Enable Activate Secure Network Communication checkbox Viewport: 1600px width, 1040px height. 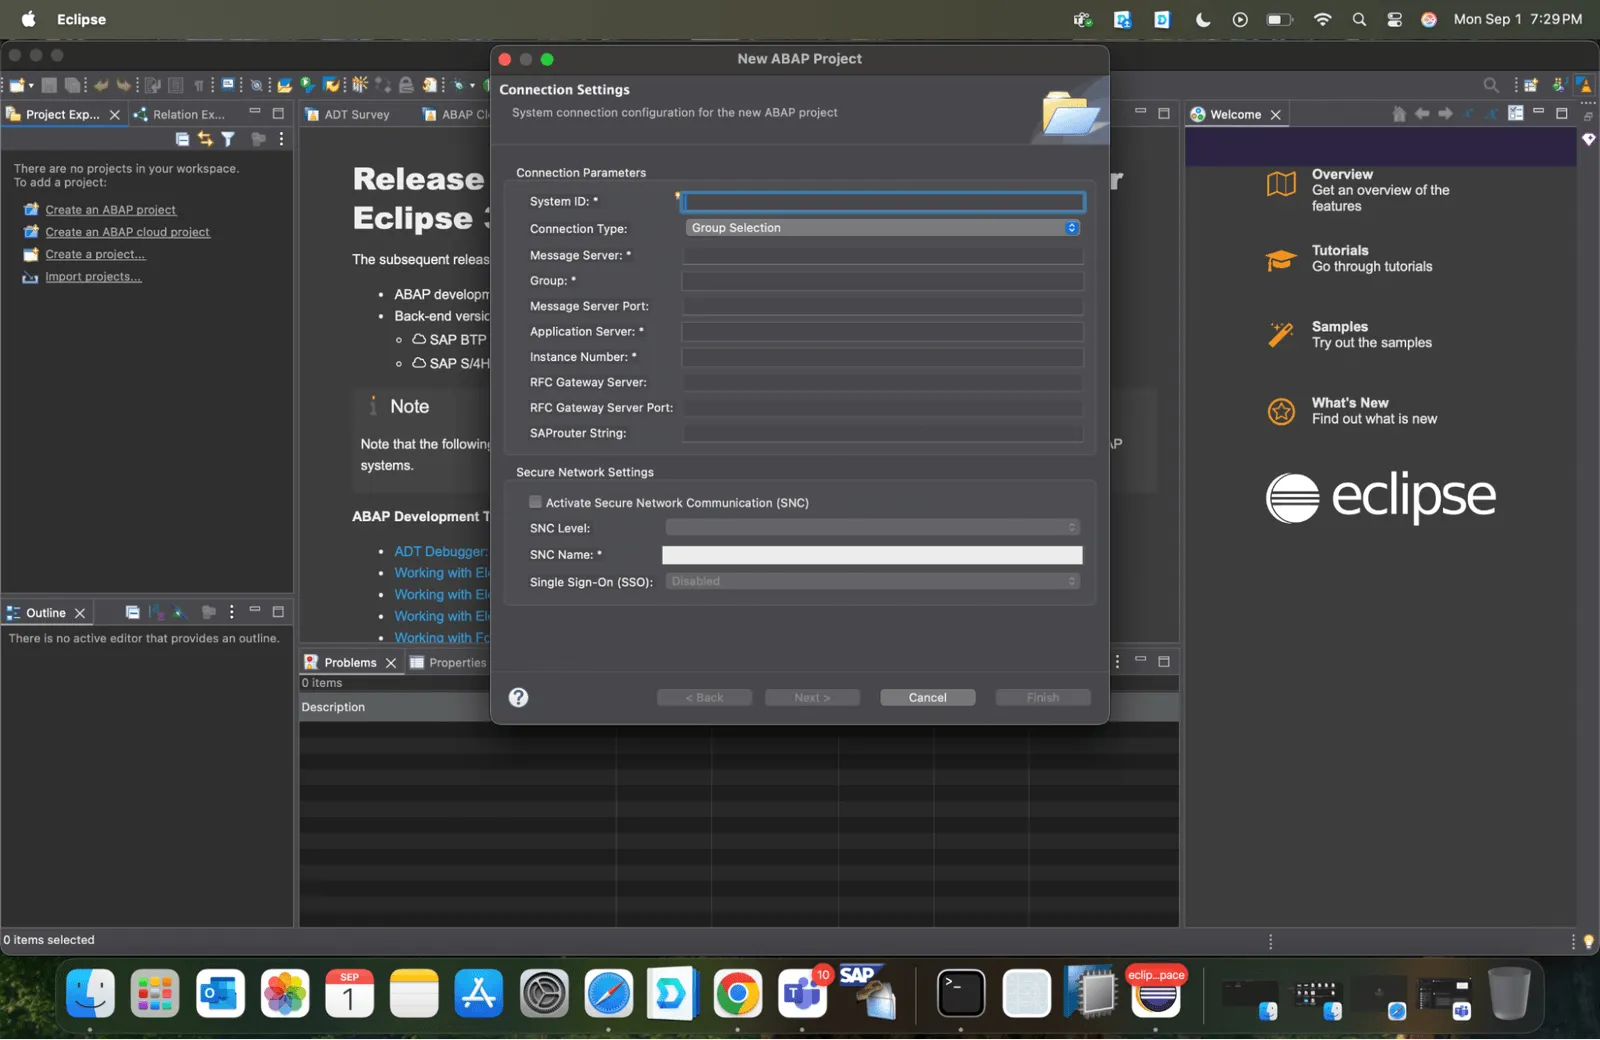535,502
